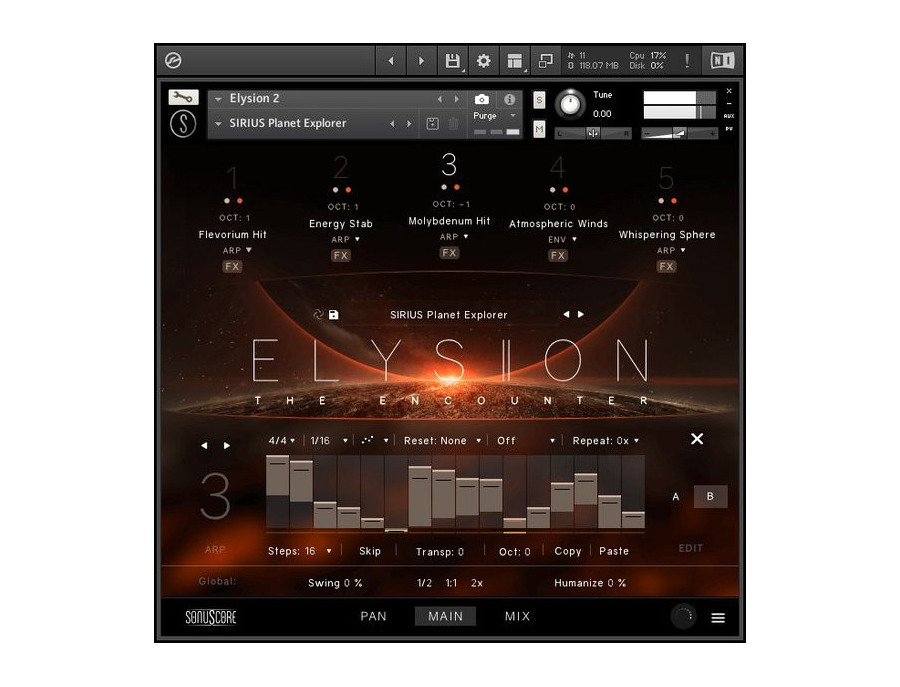This screenshot has height=687, width=900.
Task: Select pattern A
Action: 676,496
